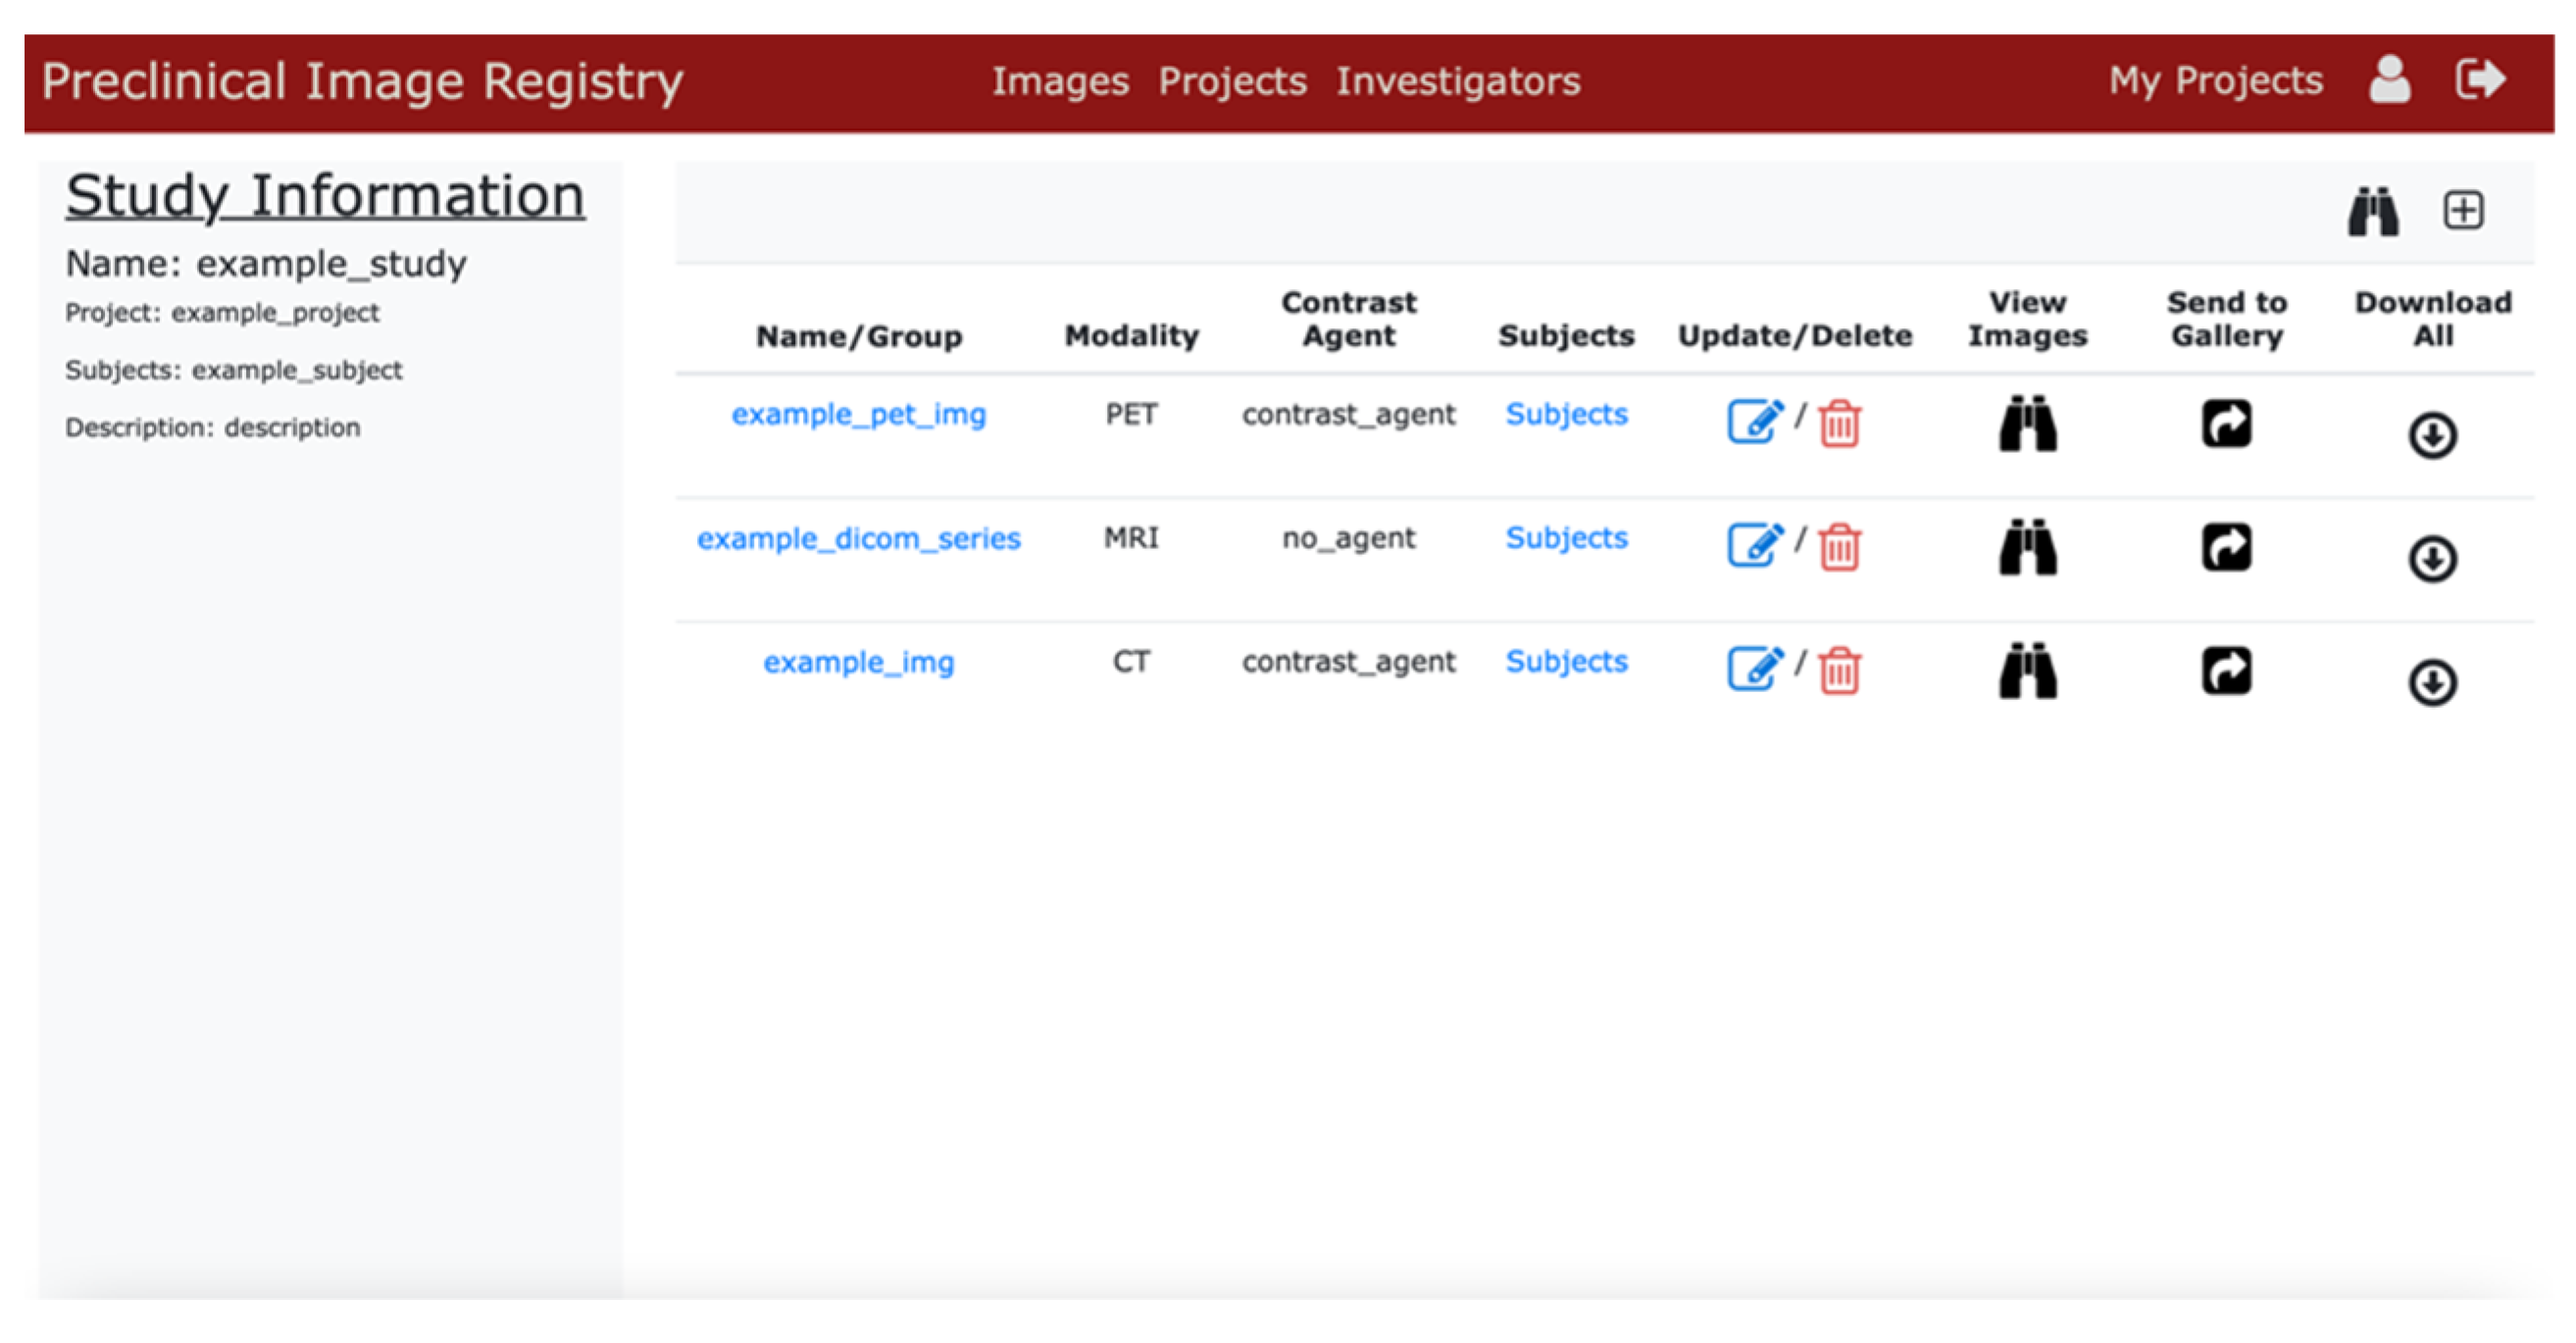Image resolution: width=2576 pixels, height=1343 pixels.
Task: Click the add new image plus icon
Action: [x=2463, y=211]
